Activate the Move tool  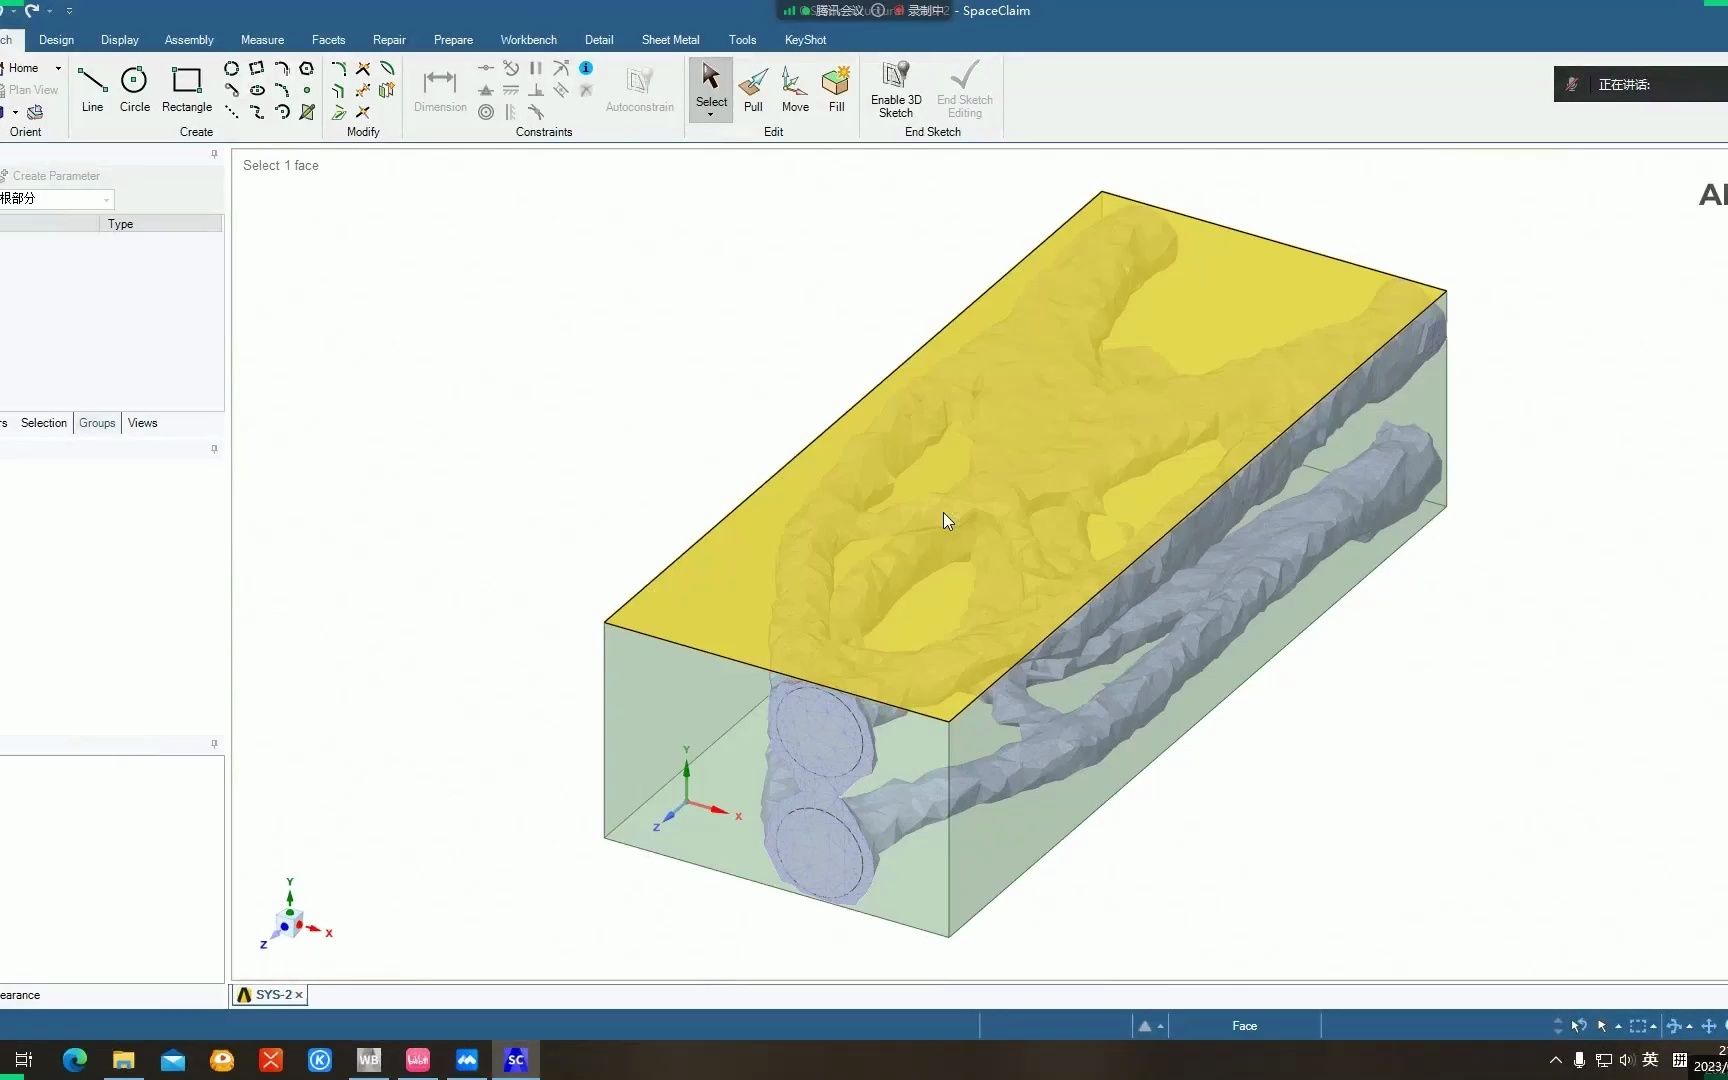794,88
